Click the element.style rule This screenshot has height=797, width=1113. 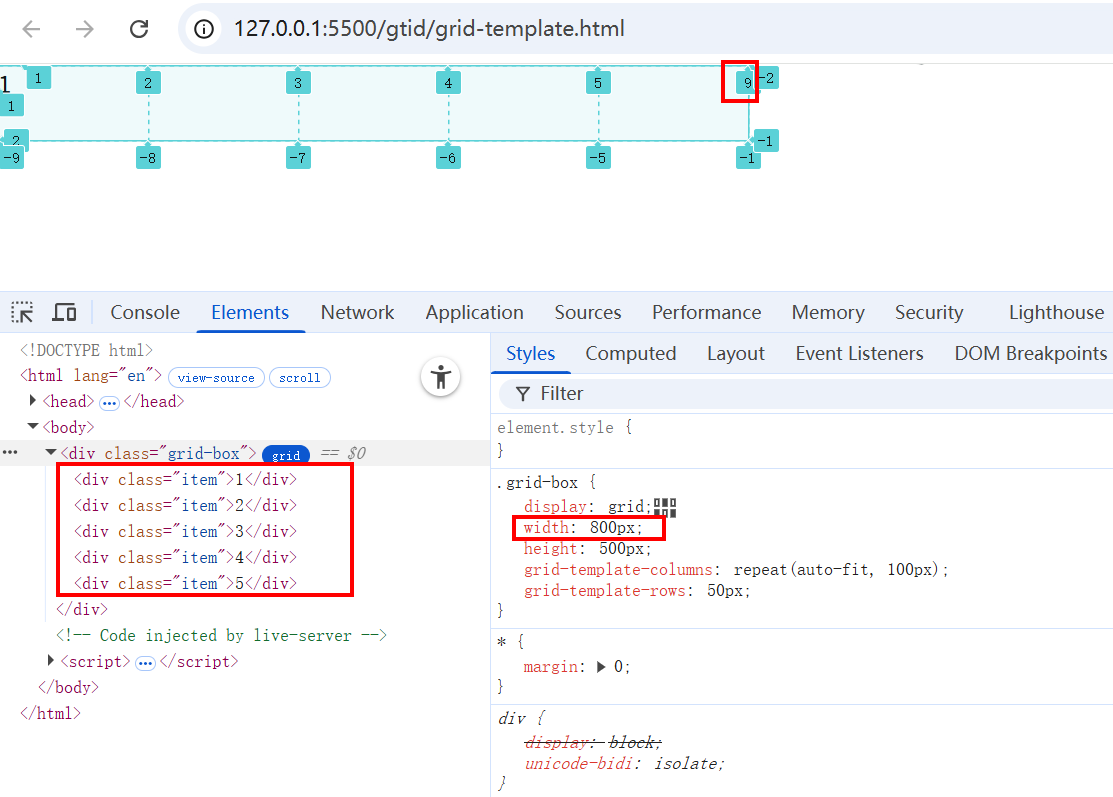555,427
